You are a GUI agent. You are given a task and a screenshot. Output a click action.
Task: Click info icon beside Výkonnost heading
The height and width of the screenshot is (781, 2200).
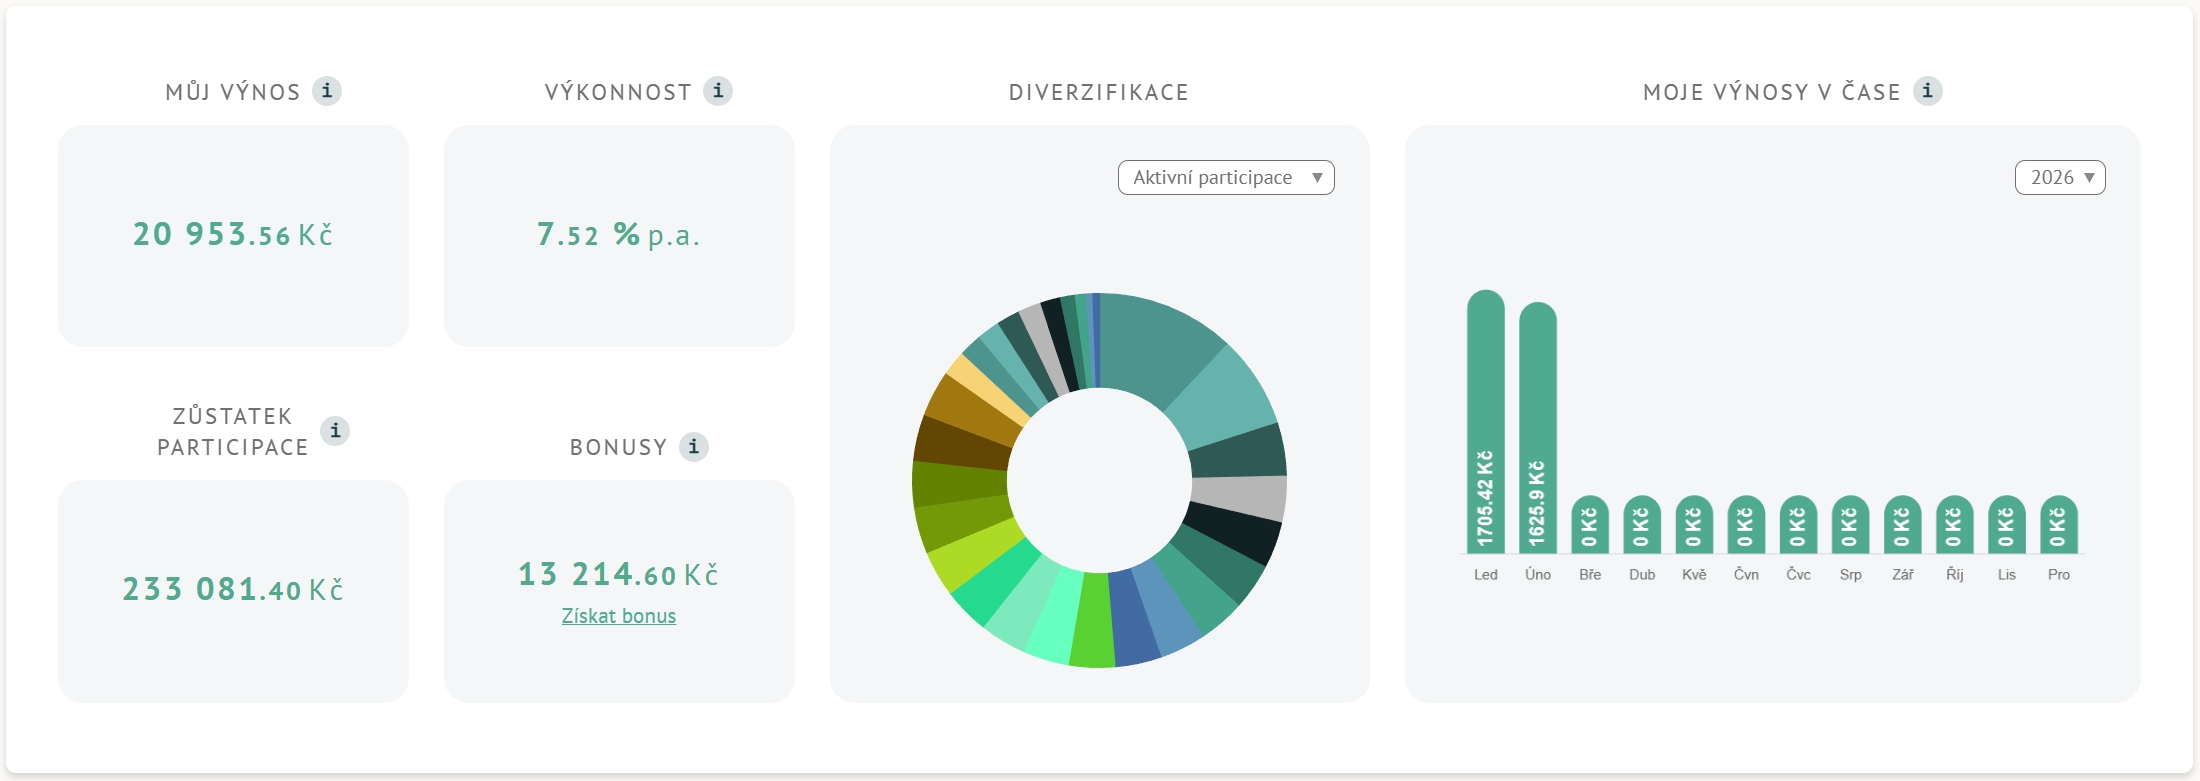(x=718, y=91)
